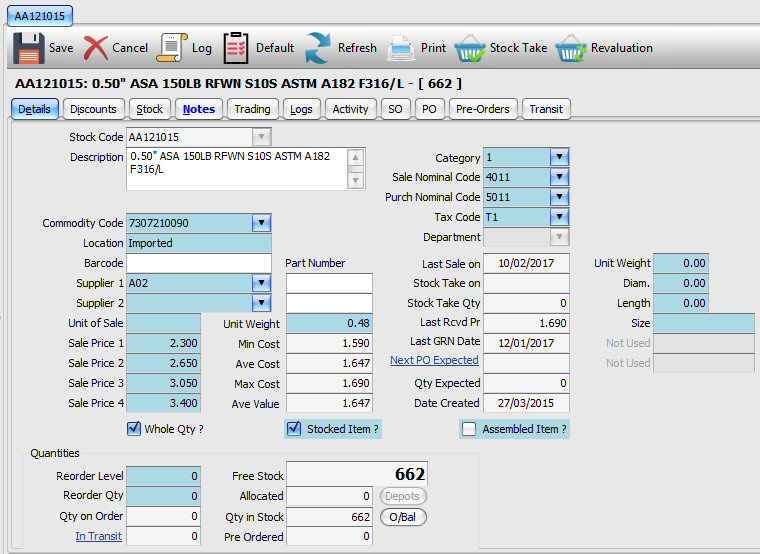Open Stock Take basket icon
The width and height of the screenshot is (760, 554).
[x=470, y=47]
